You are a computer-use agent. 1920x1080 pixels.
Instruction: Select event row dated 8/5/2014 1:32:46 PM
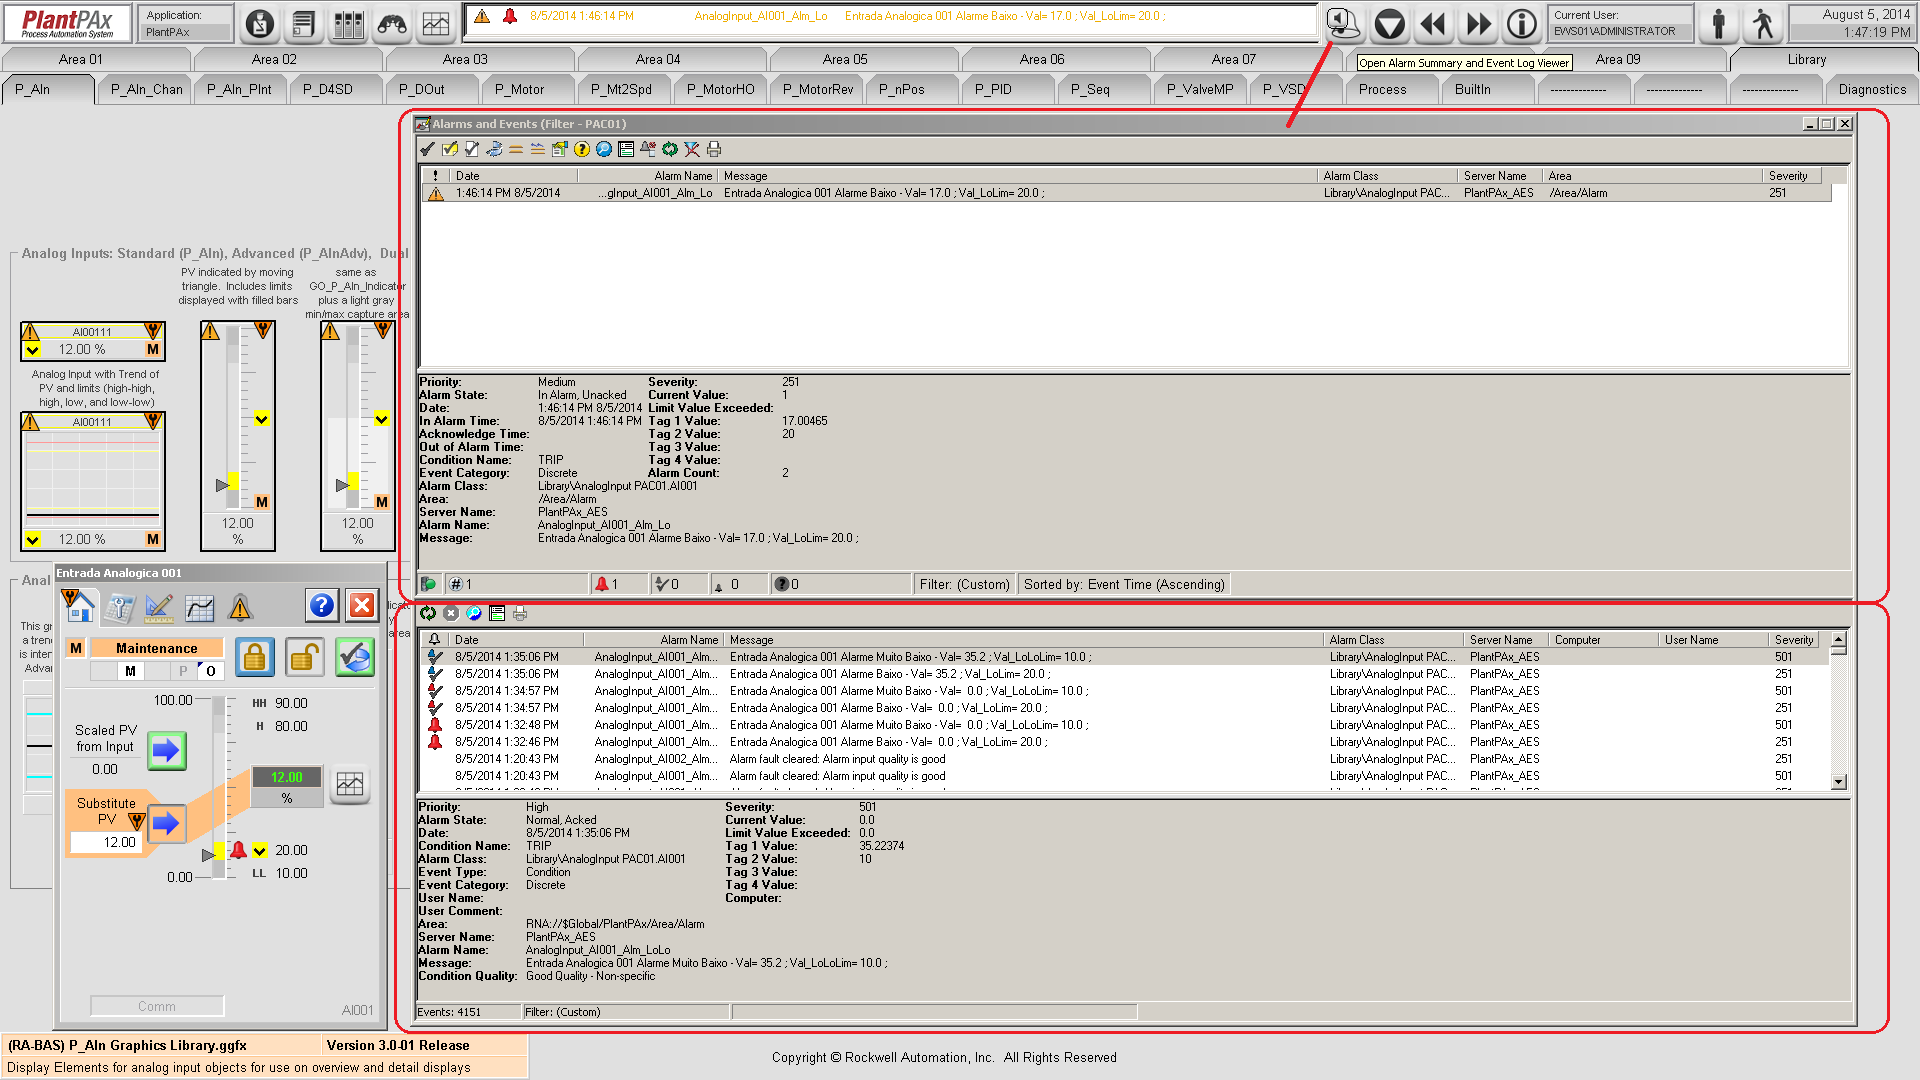[x=1125, y=742]
